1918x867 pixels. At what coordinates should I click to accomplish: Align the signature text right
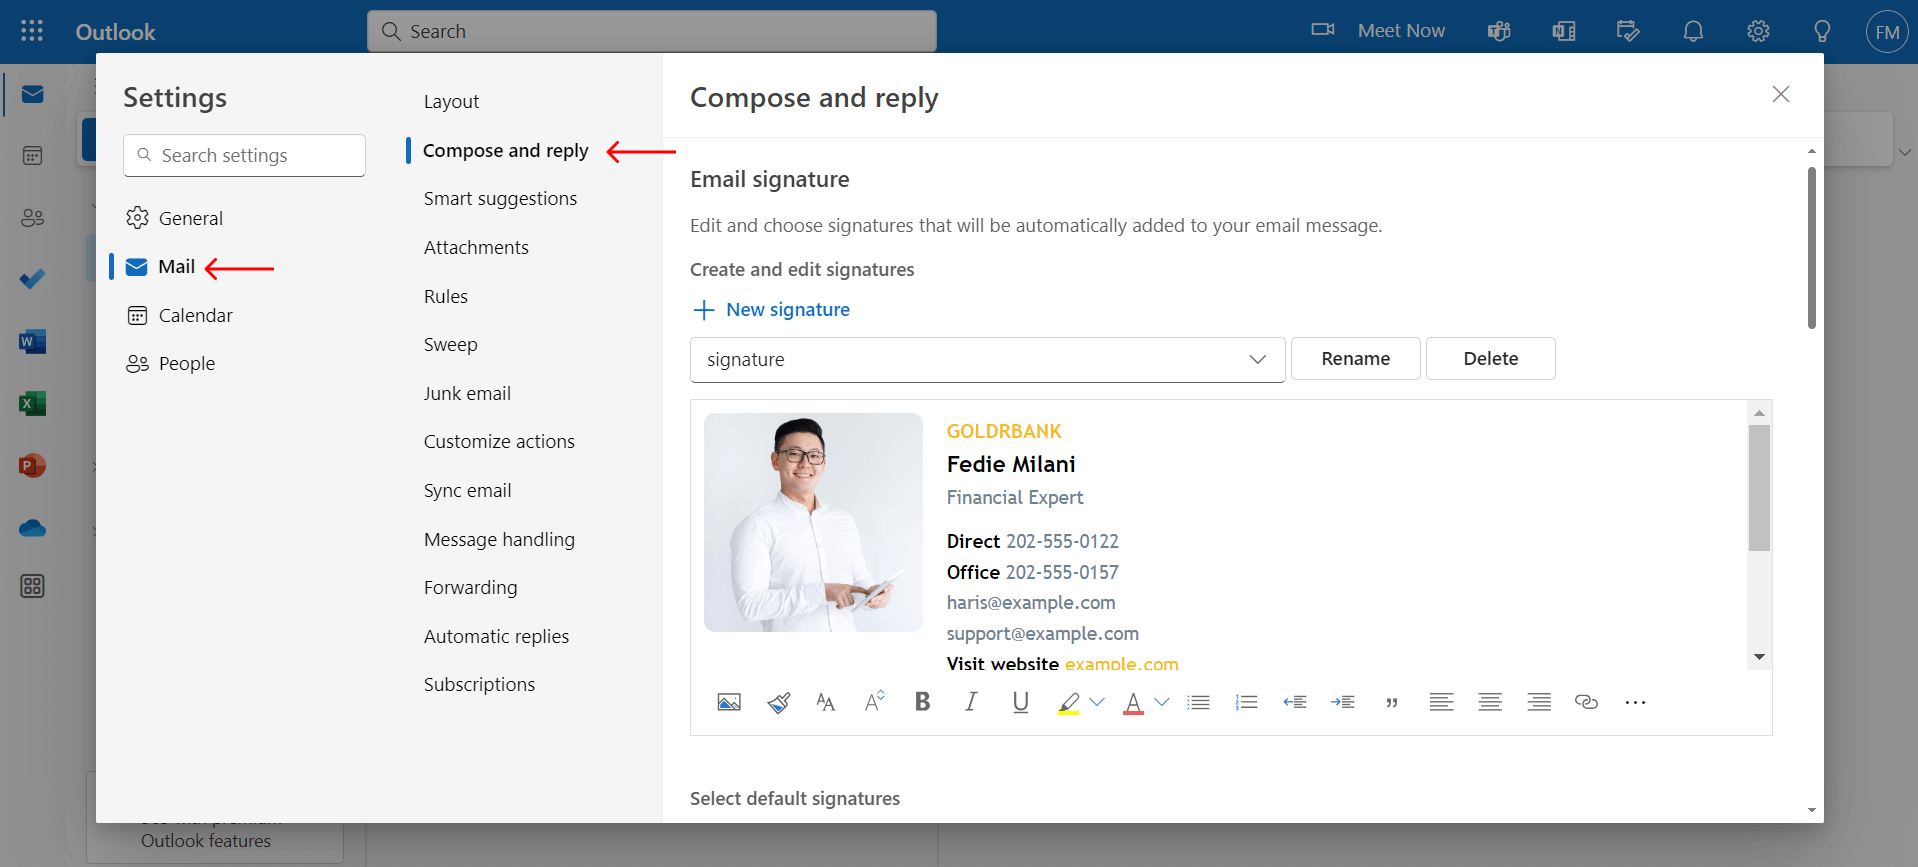pyautogui.click(x=1539, y=702)
